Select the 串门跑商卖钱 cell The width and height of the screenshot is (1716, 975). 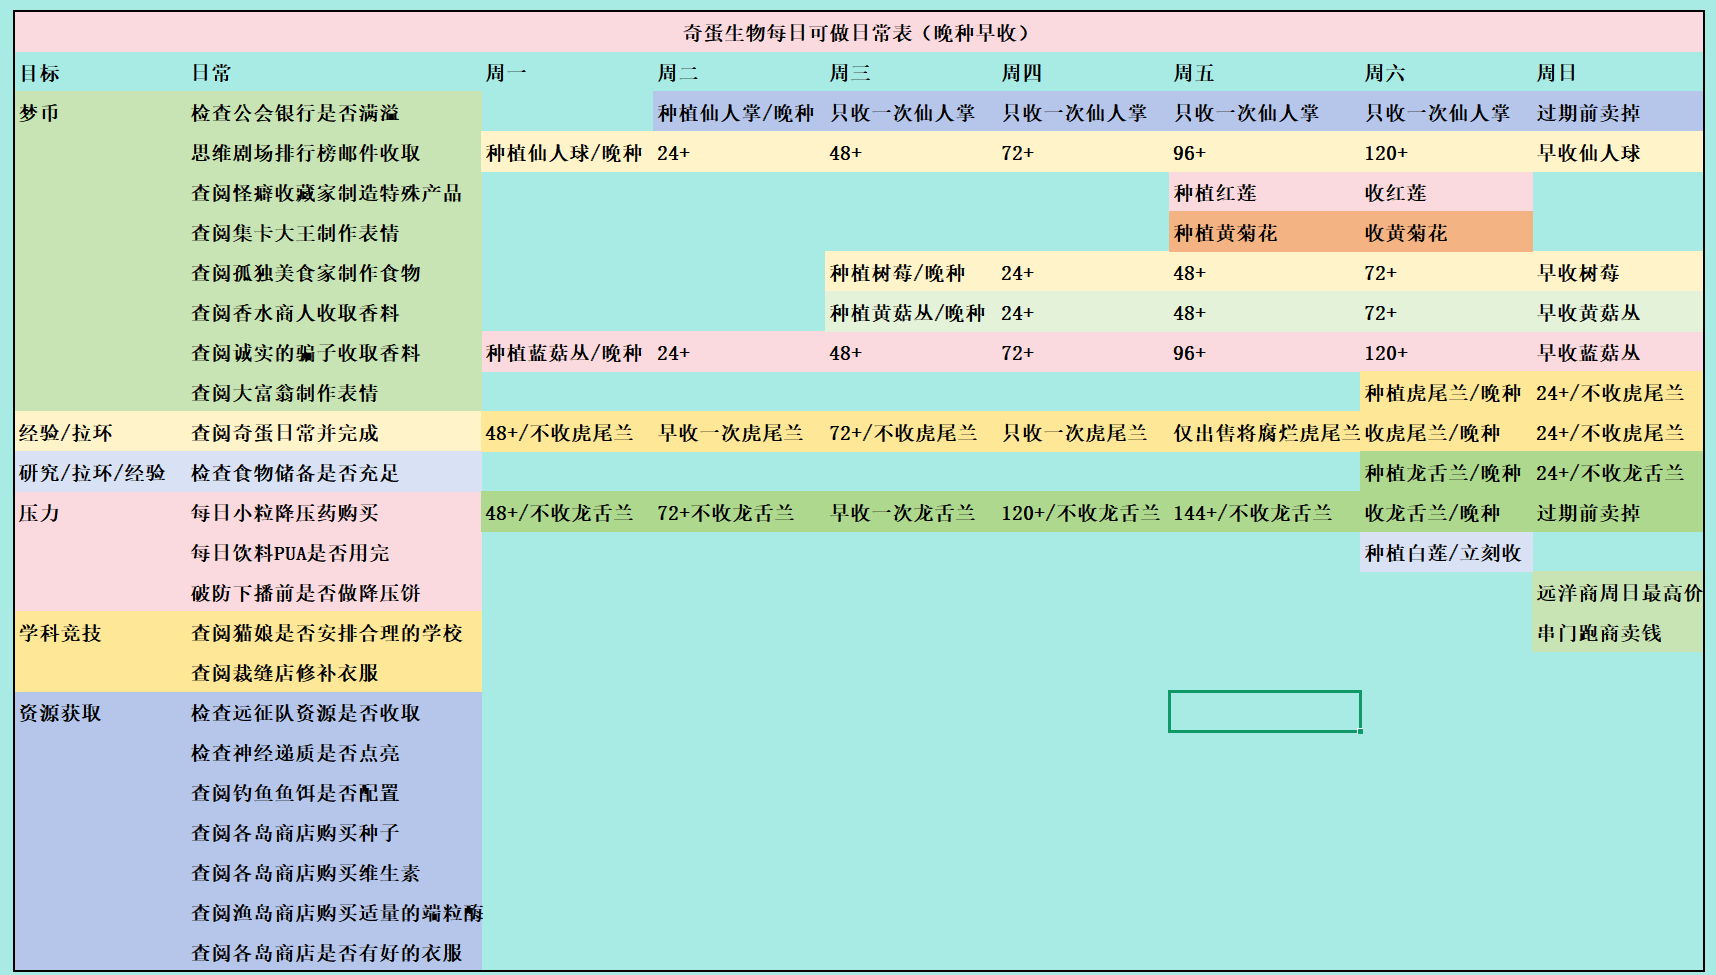click(x=1616, y=633)
